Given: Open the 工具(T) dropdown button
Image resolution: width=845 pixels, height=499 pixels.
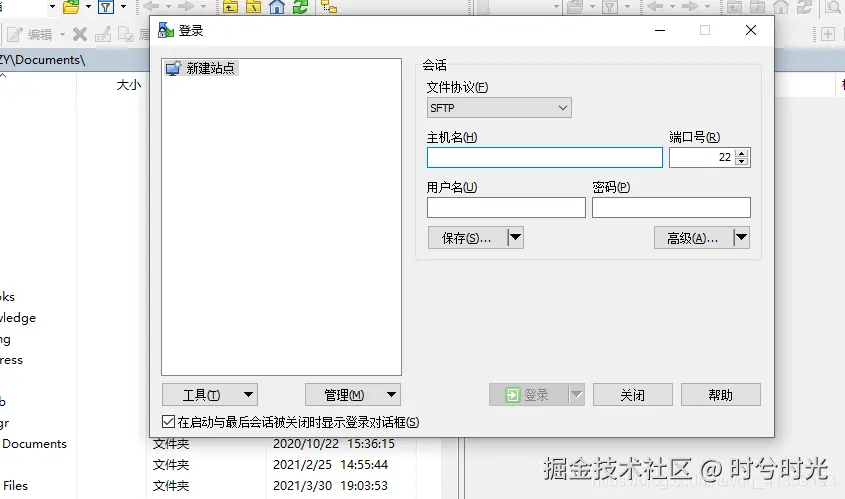Looking at the screenshot, I should click(x=210, y=395).
